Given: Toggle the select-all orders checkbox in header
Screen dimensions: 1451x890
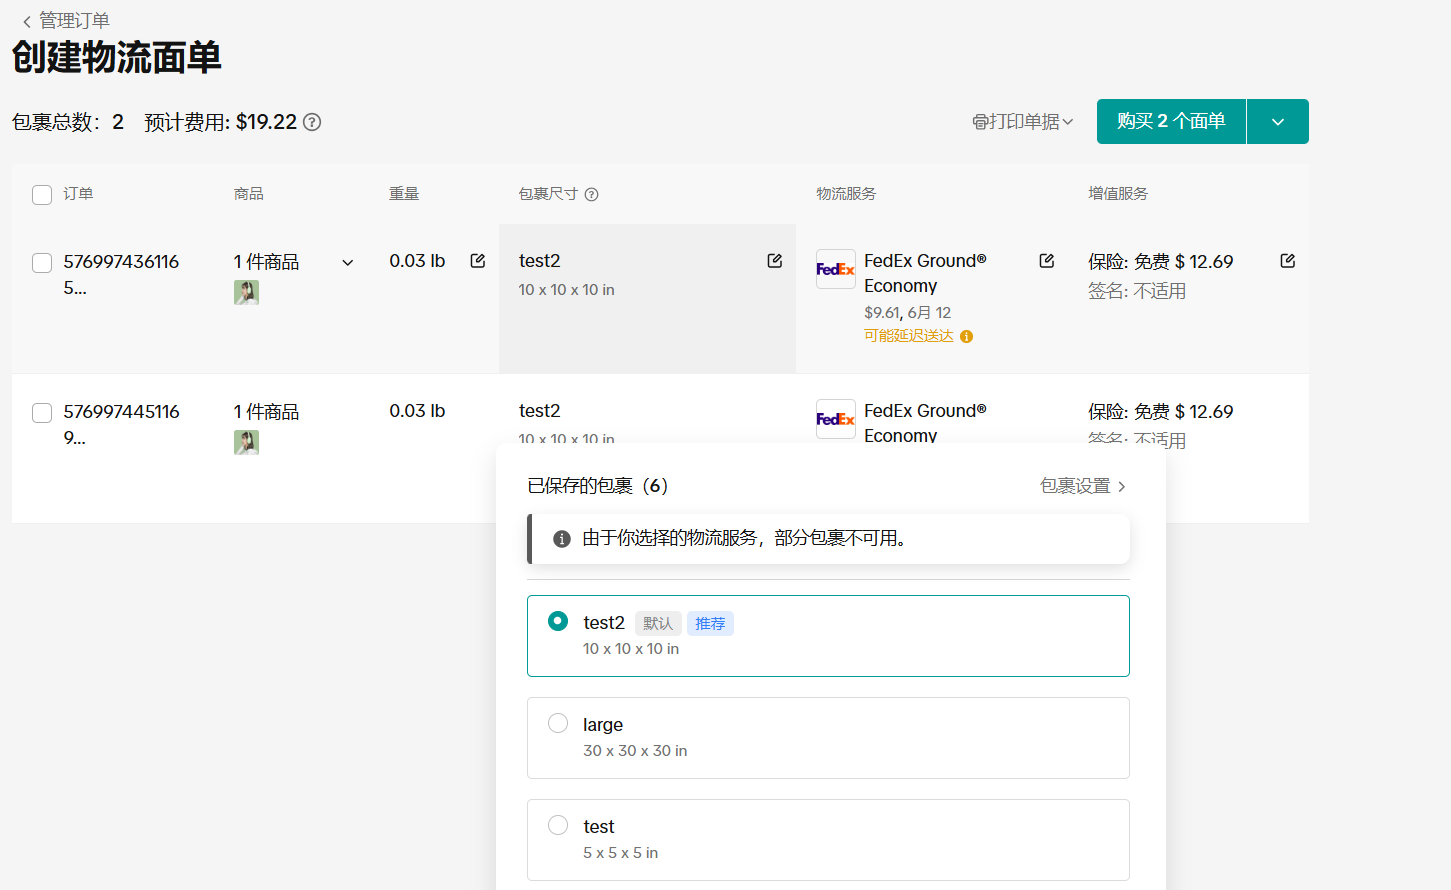Looking at the screenshot, I should click(42, 195).
